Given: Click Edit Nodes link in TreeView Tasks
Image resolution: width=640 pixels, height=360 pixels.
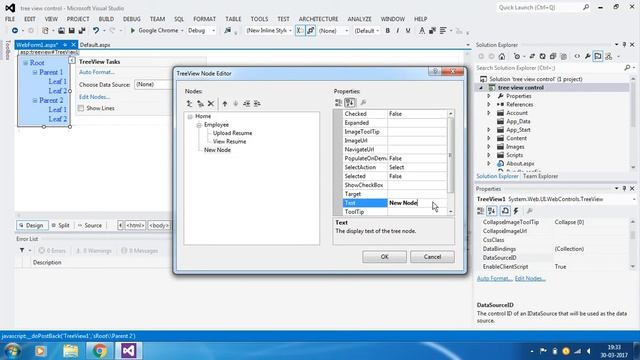Looking at the screenshot, I should [x=94, y=97].
